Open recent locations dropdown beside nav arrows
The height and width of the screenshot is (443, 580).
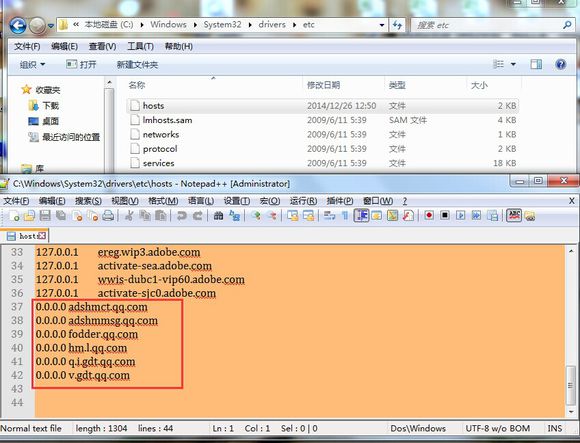[x=51, y=26]
